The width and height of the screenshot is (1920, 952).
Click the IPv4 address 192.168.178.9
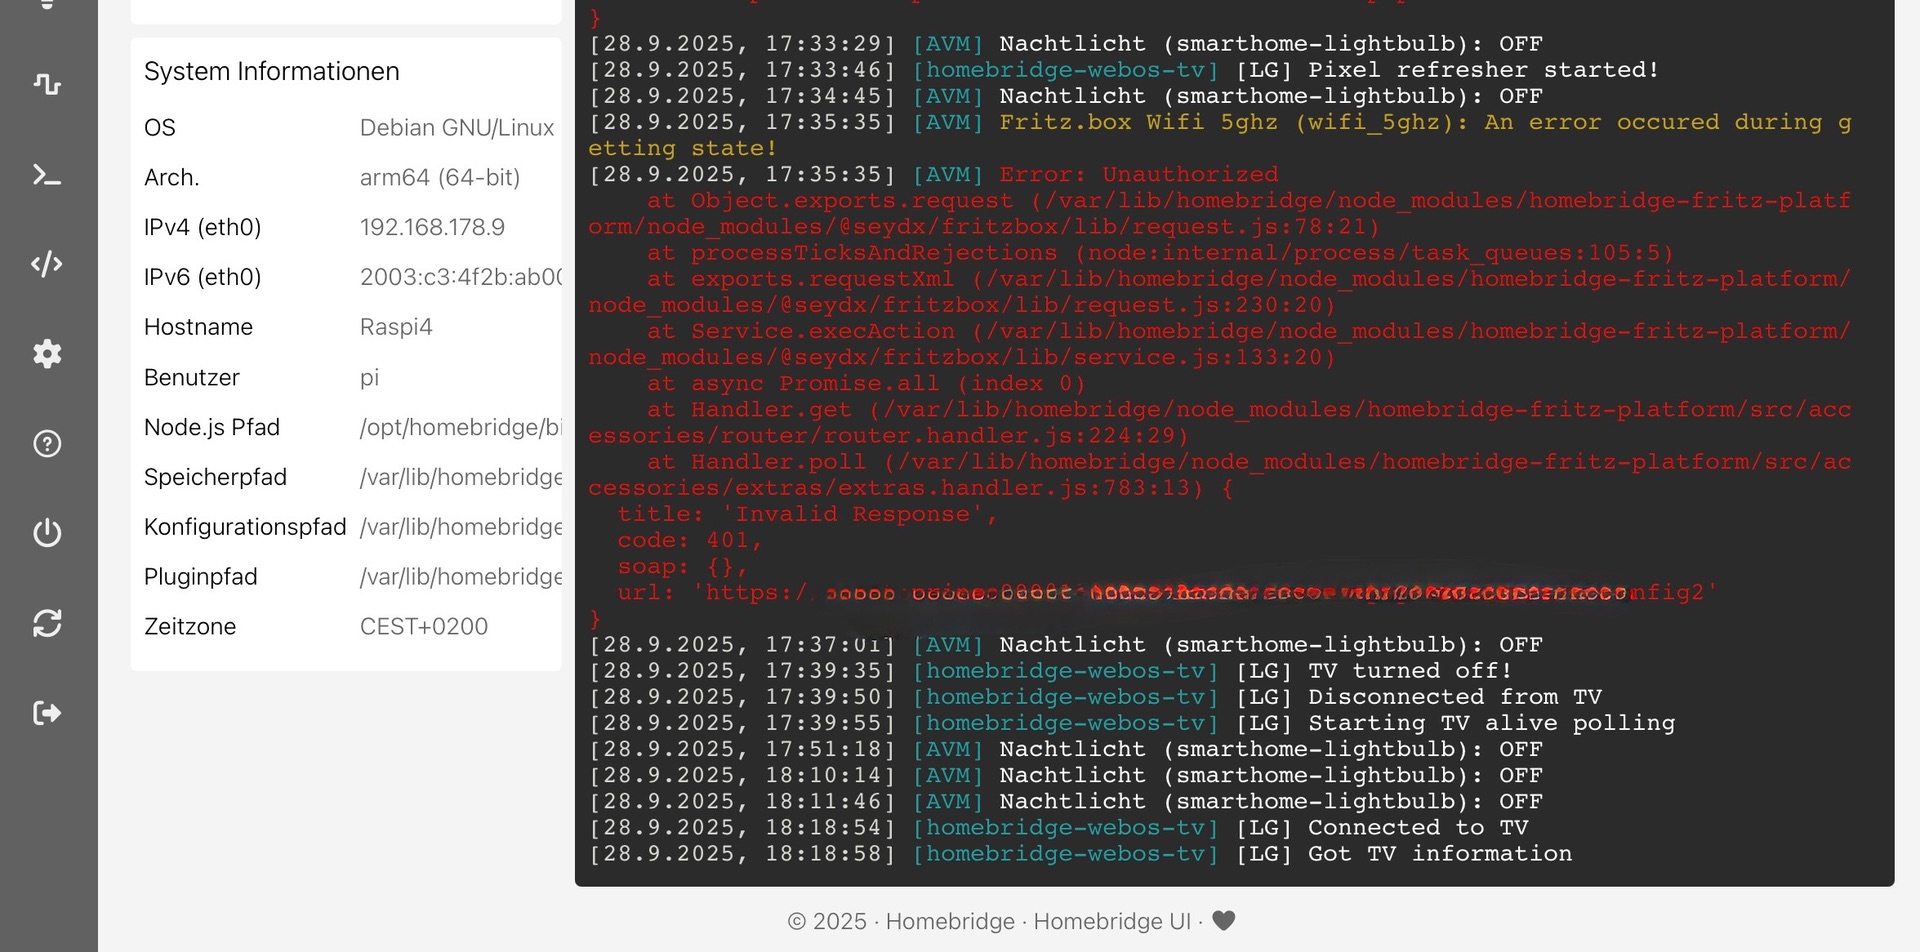pos(432,227)
